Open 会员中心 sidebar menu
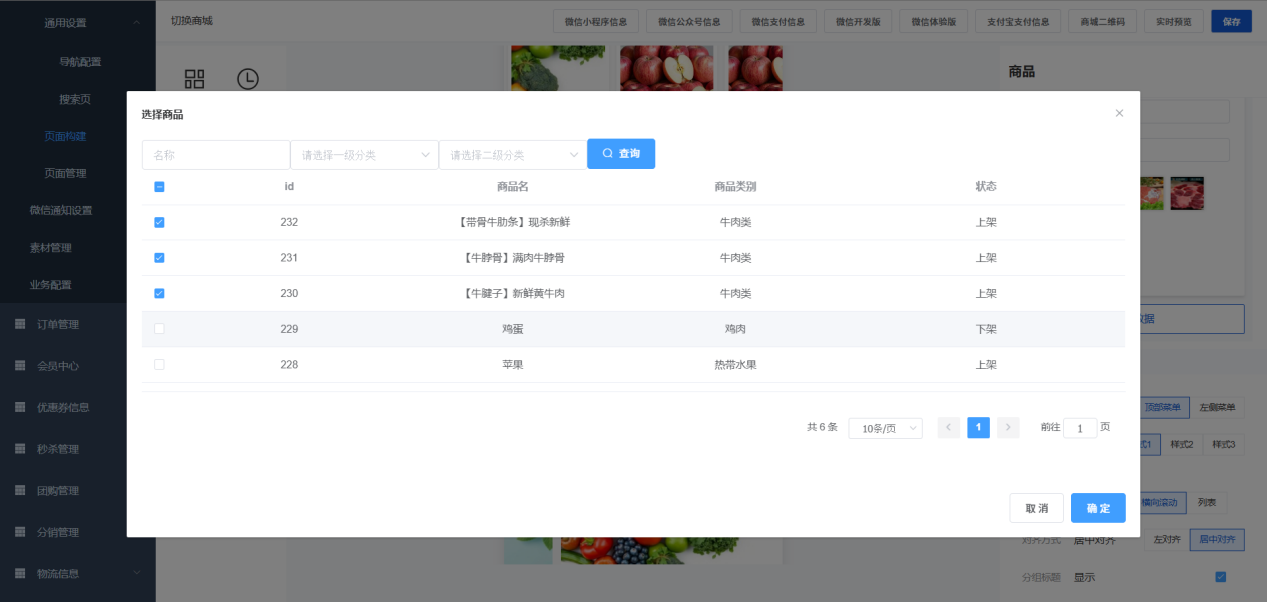 click(x=57, y=366)
